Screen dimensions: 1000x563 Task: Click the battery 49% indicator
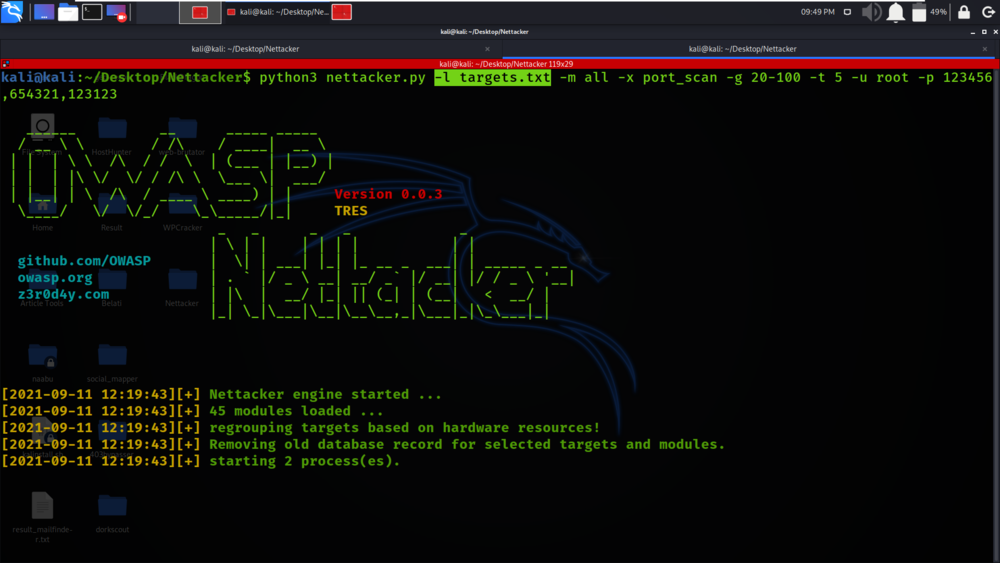point(929,11)
